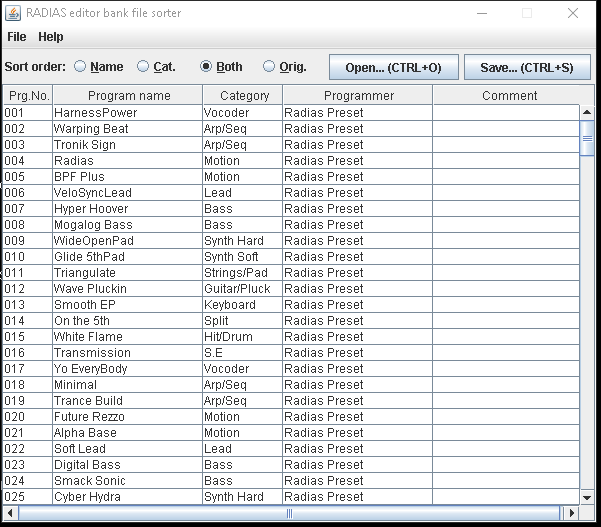Screen dimensions: 601x527
Task: Select the On the 5th program name
Action: click(x=127, y=321)
